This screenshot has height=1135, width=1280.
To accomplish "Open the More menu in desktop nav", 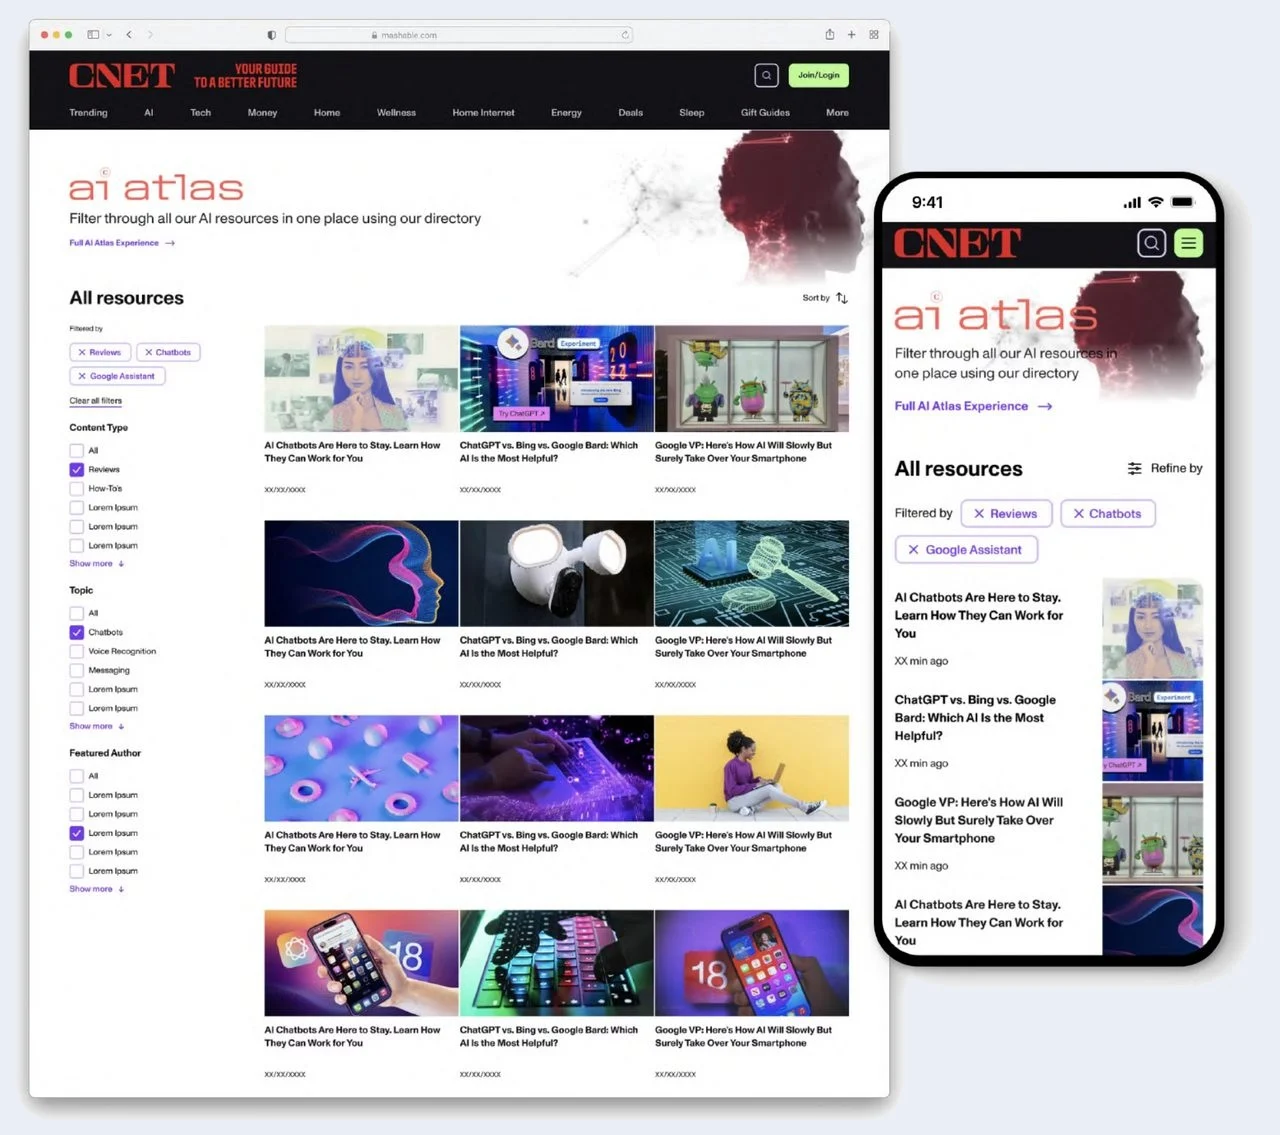I will point(837,113).
